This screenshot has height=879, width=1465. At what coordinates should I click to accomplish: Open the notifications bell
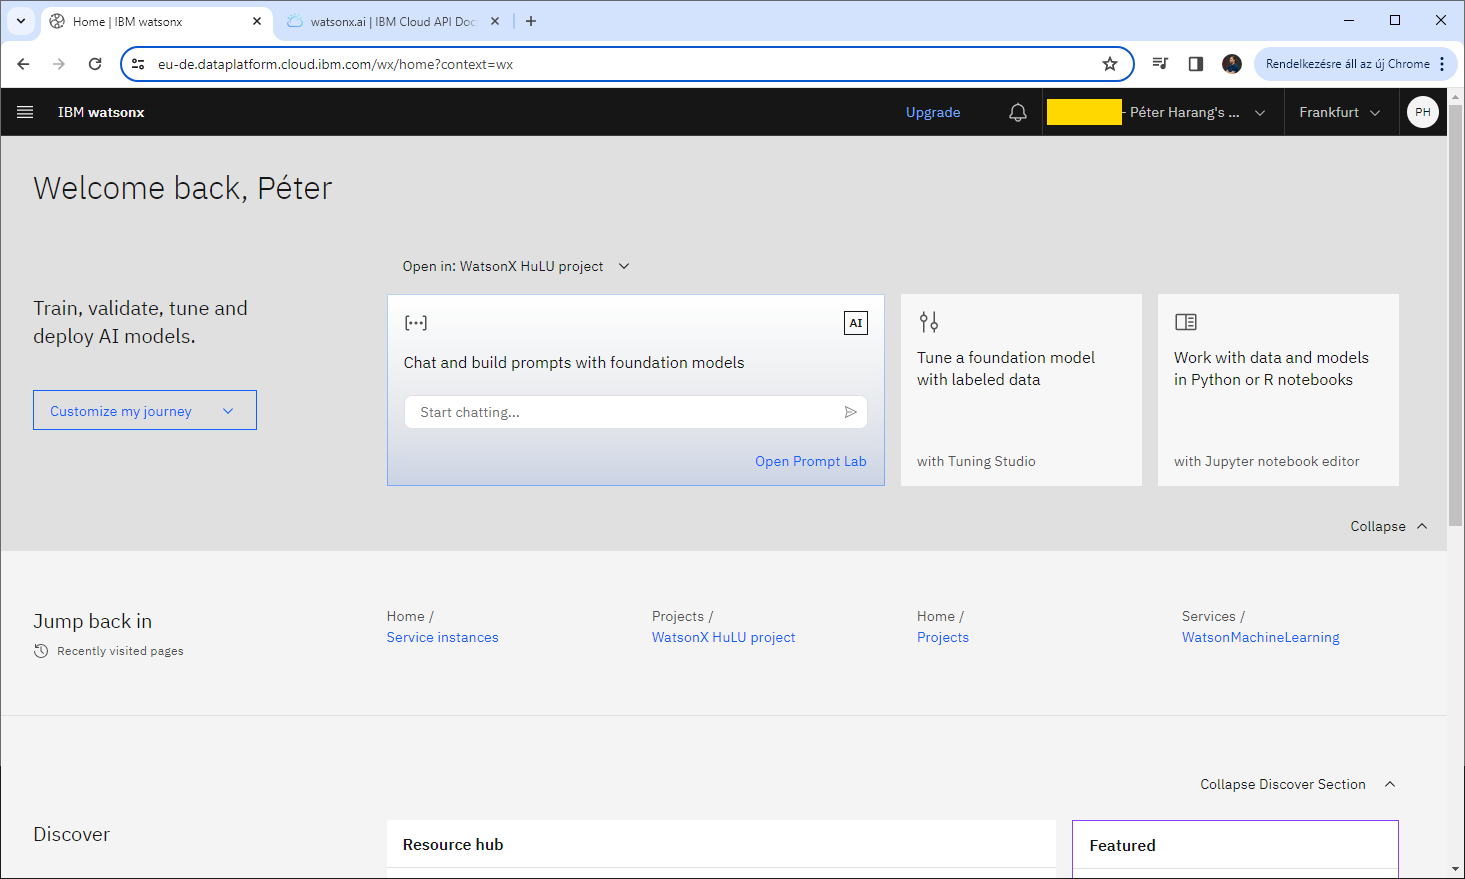[x=1018, y=112]
